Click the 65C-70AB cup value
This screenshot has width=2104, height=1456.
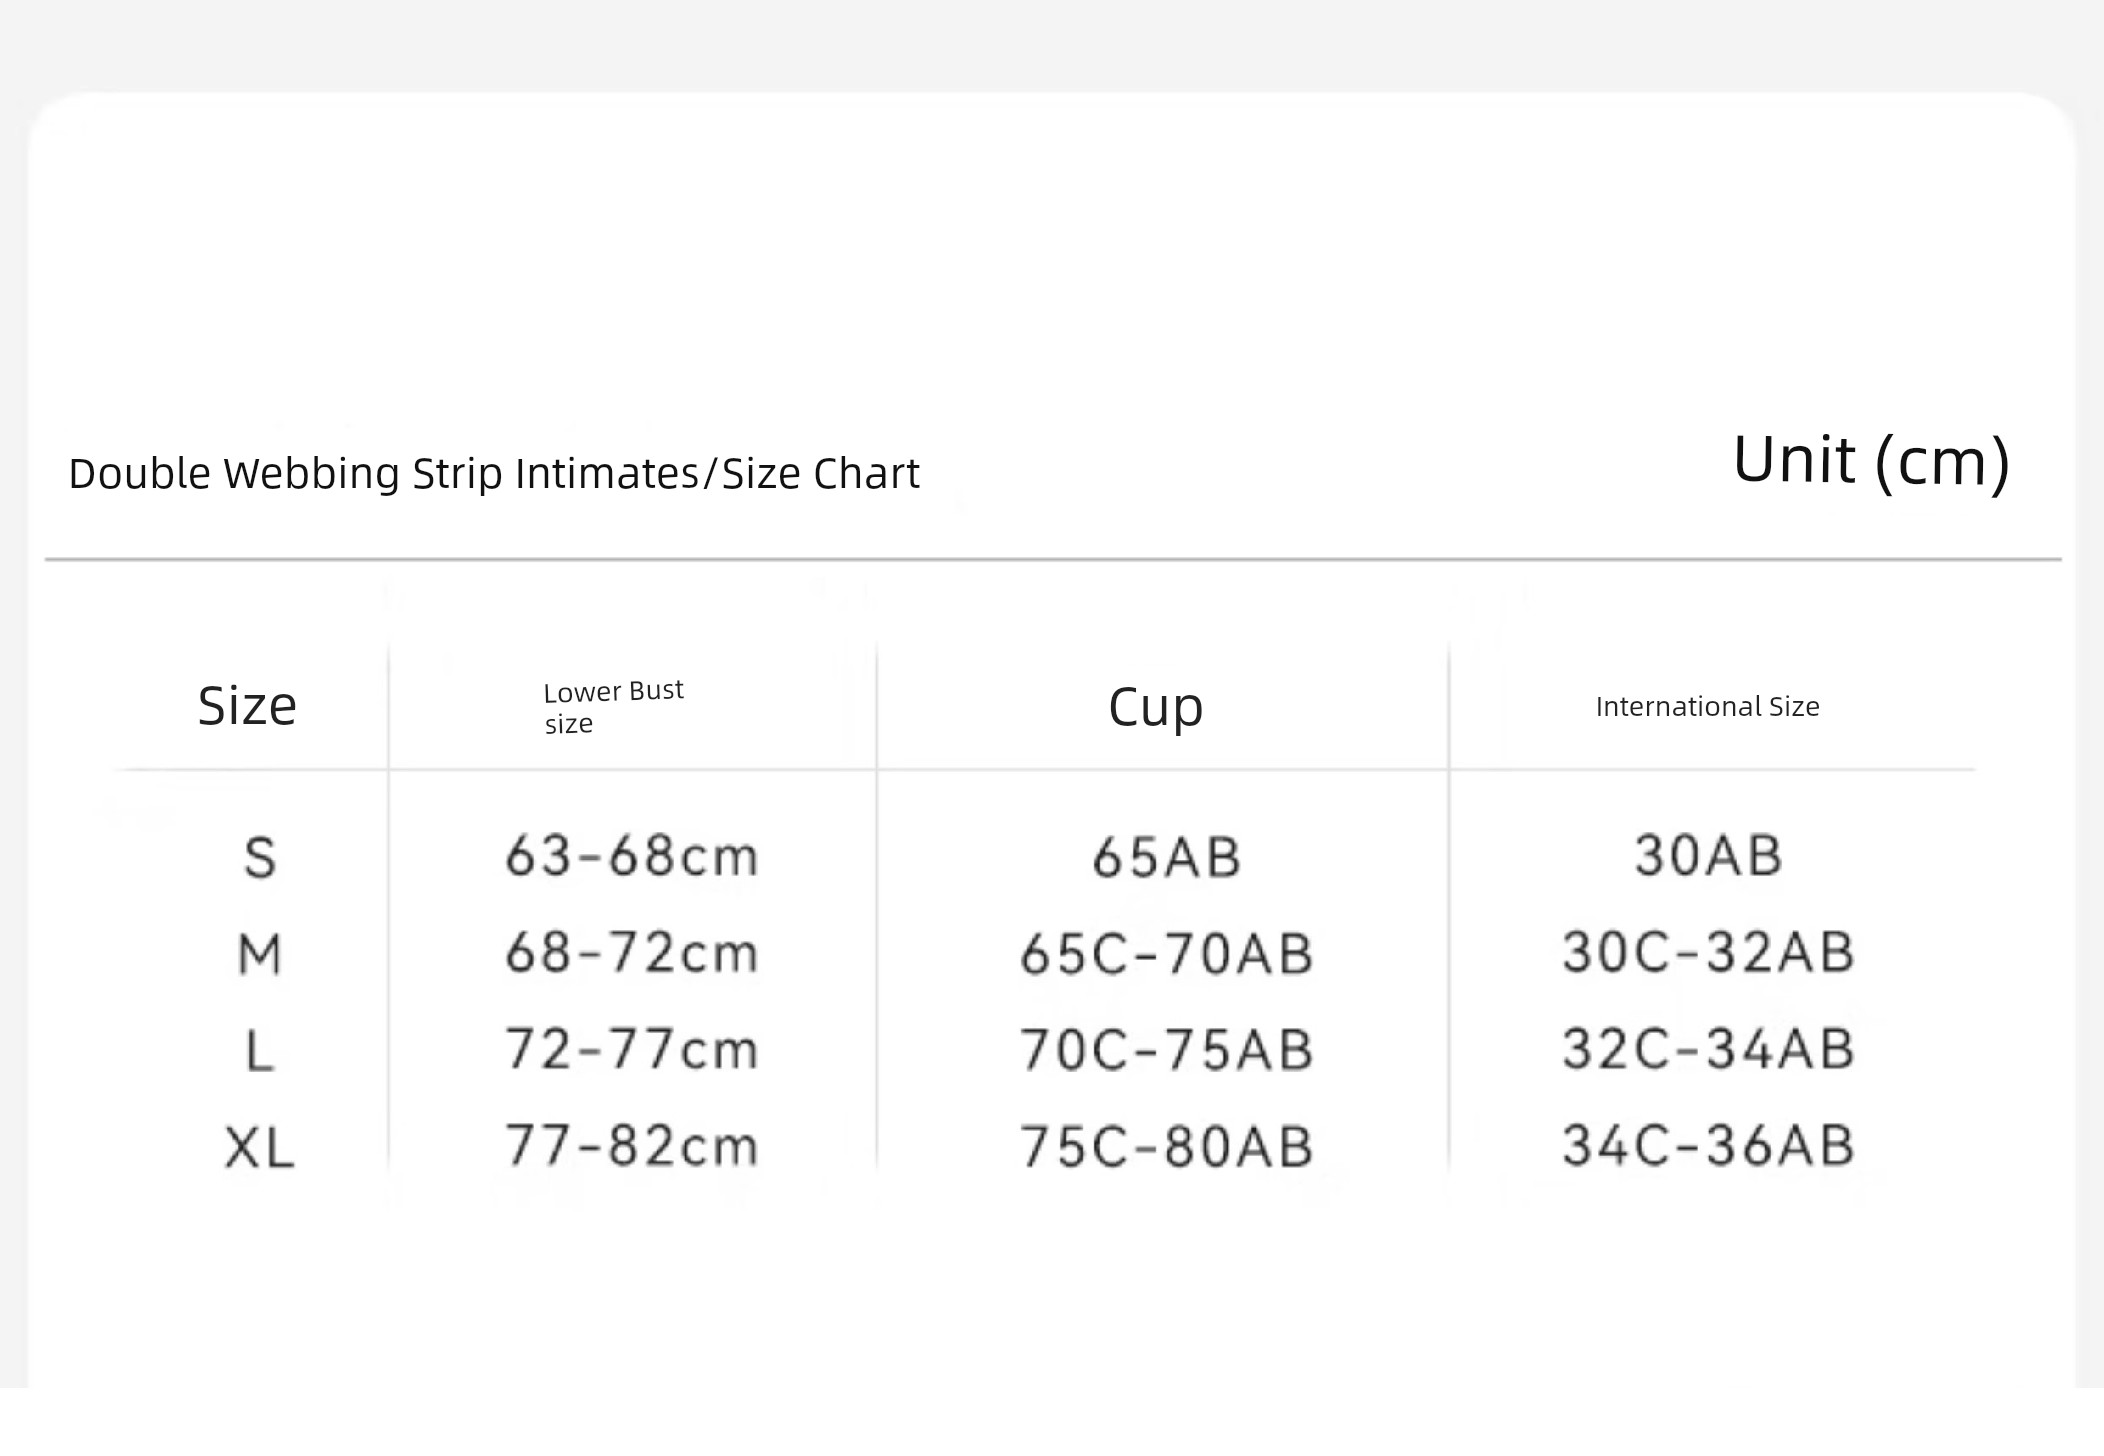coord(1166,953)
